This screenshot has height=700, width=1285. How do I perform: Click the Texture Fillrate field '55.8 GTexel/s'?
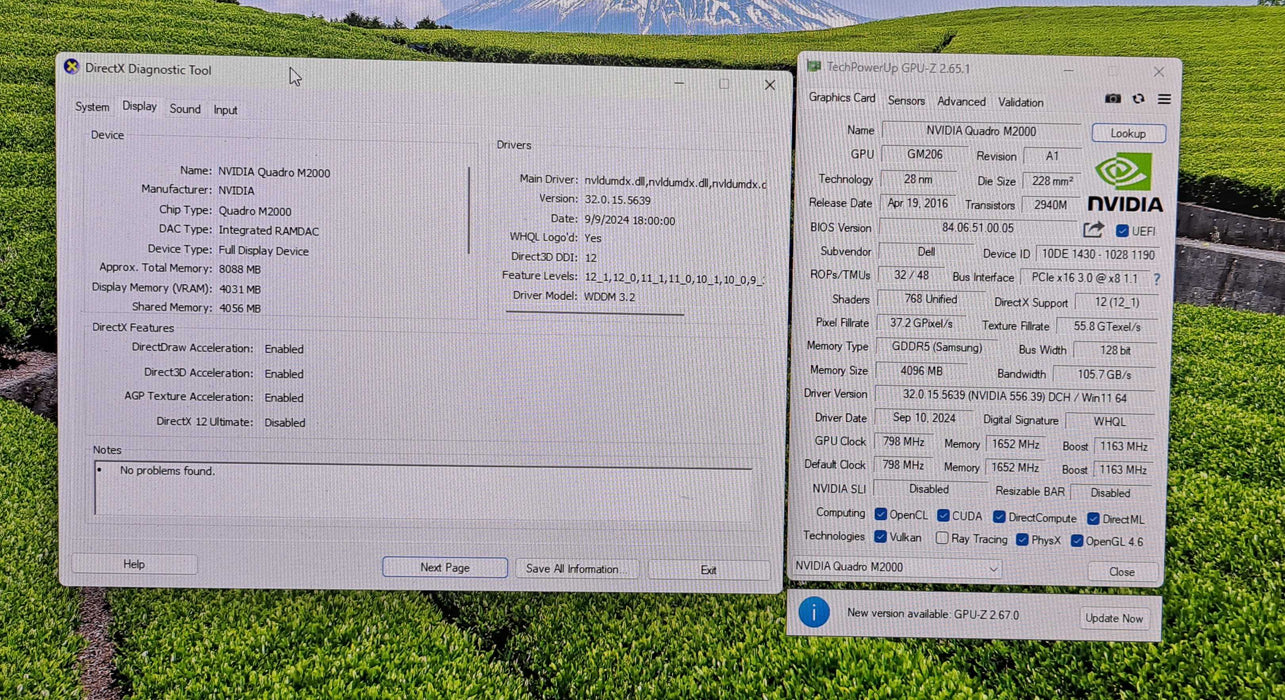tap(1107, 327)
